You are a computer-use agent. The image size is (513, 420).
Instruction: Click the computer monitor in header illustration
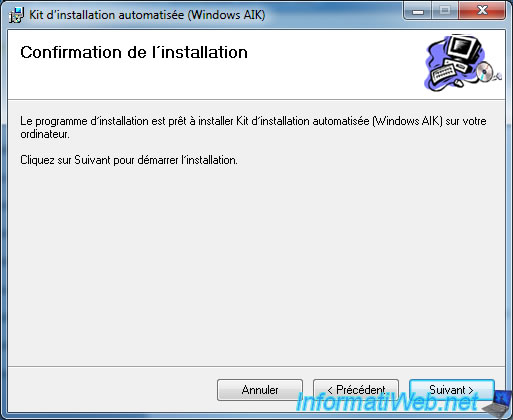point(464,49)
